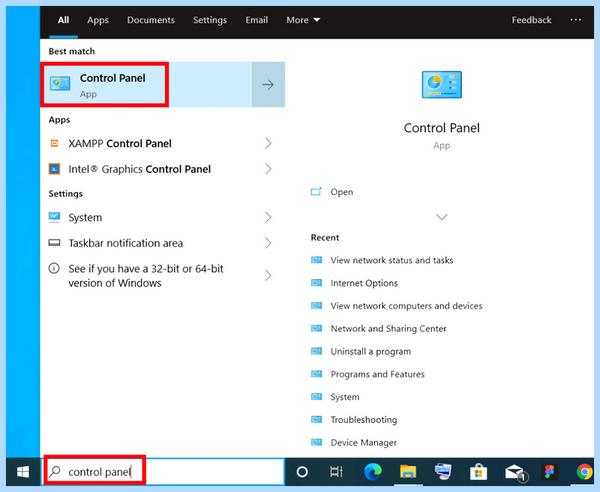Open recent Troubleshooting entry
The width and height of the screenshot is (600, 492).
[x=364, y=420]
